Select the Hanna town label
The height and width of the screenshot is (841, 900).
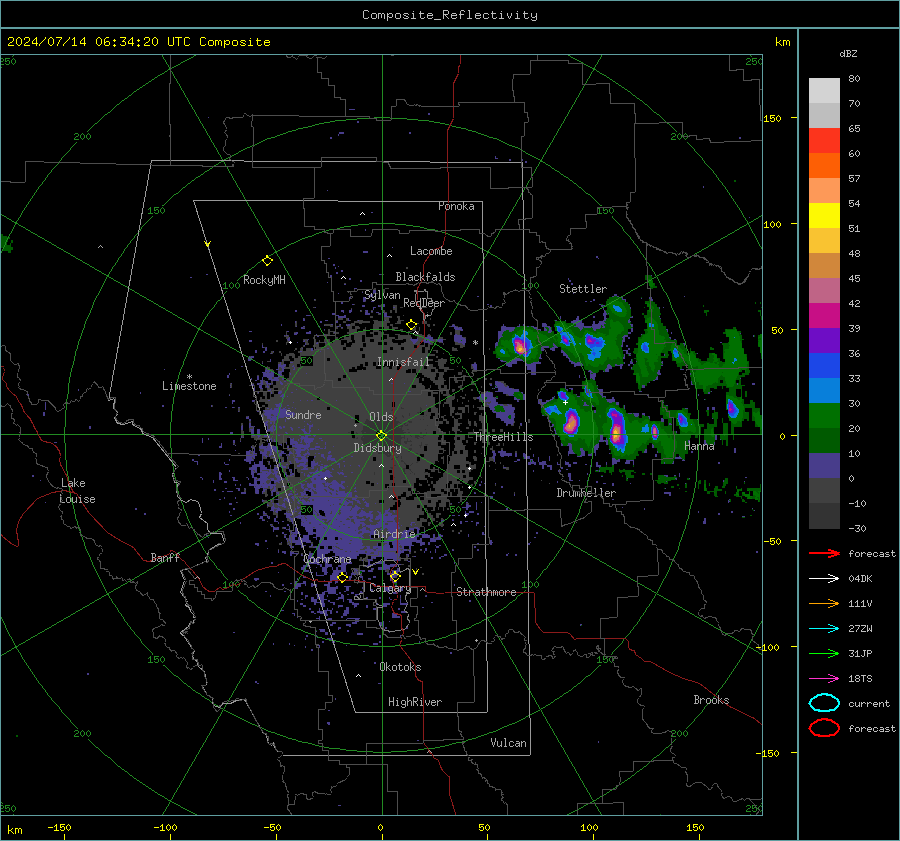(699, 446)
